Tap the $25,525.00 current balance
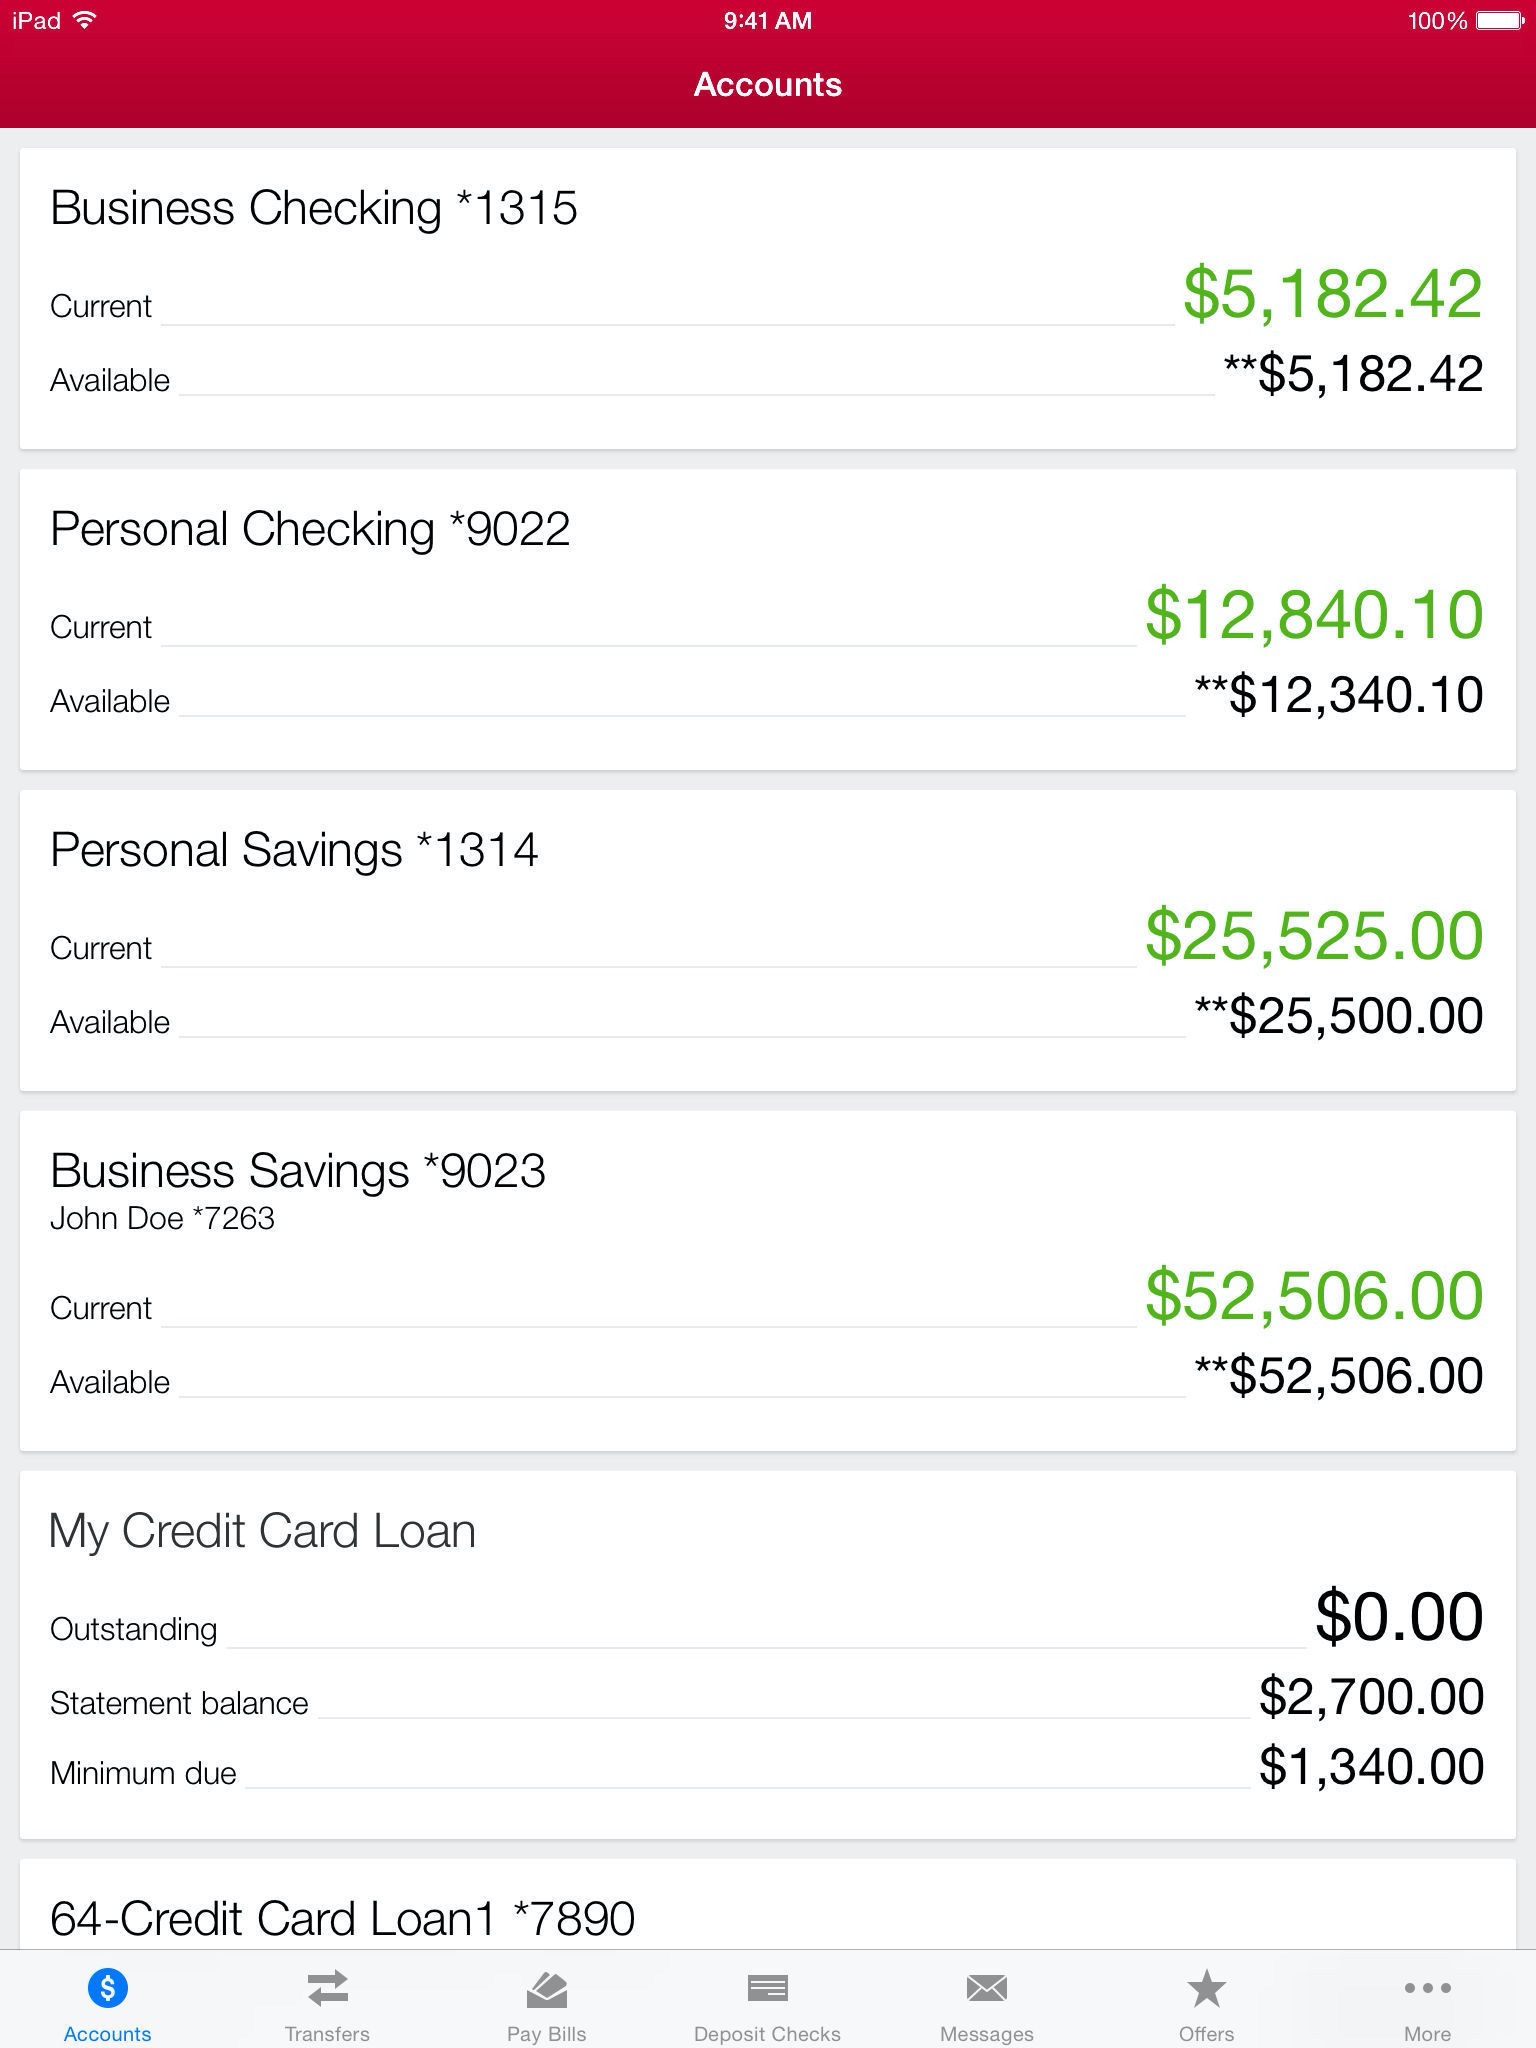This screenshot has width=1536, height=2048. point(1313,935)
